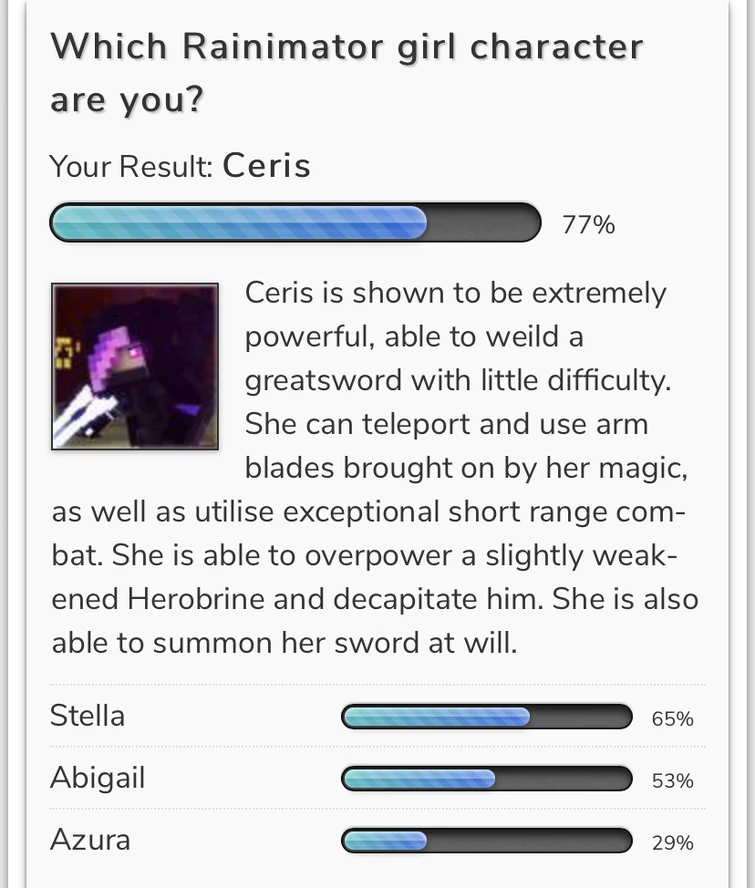The width and height of the screenshot is (755, 888).
Task: Click the 77% percentage beside the main bar
Action: pyautogui.click(x=588, y=224)
